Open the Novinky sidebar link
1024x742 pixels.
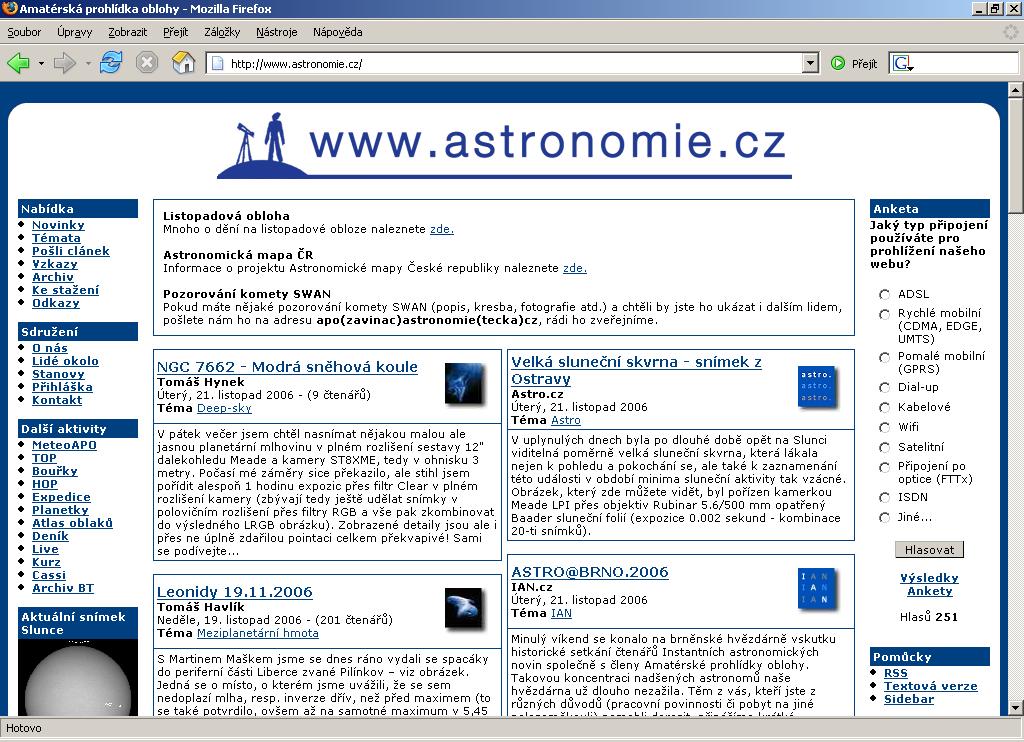[x=58, y=225]
